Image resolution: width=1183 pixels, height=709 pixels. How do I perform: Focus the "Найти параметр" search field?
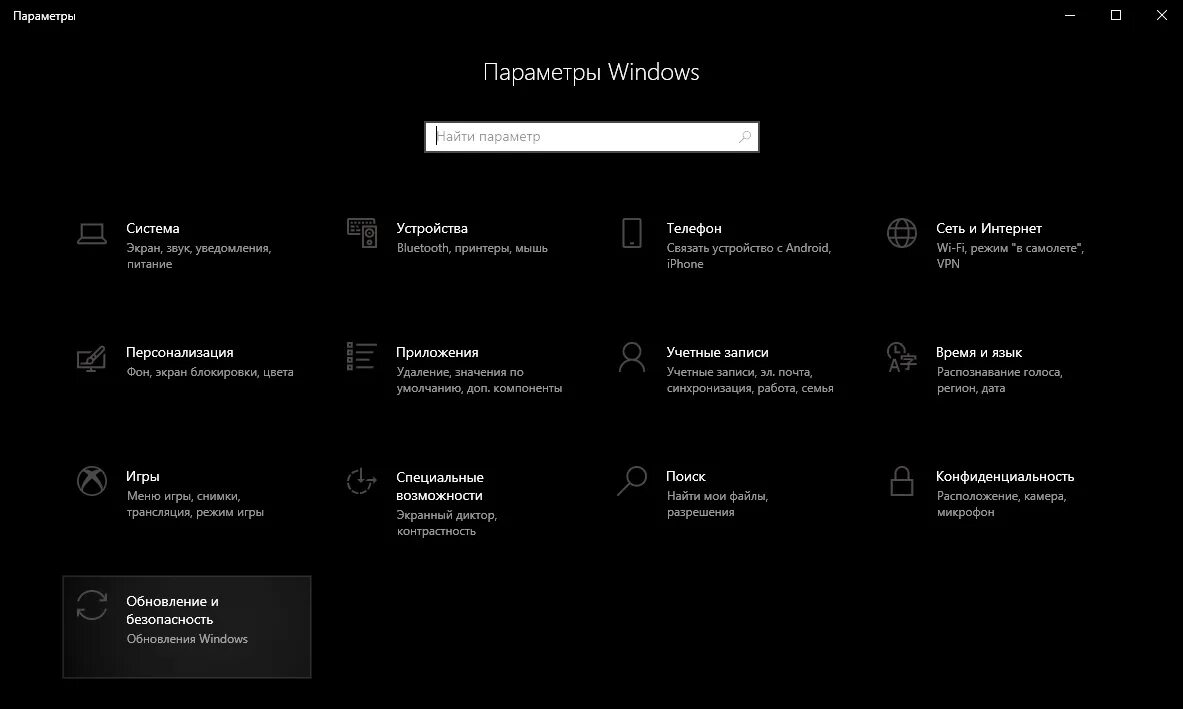point(592,137)
